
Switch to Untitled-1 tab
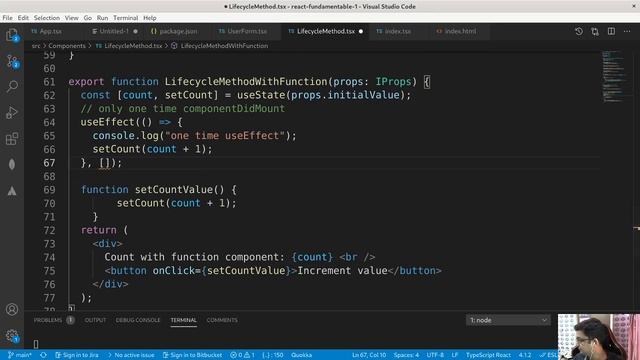pyautogui.click(x=114, y=31)
